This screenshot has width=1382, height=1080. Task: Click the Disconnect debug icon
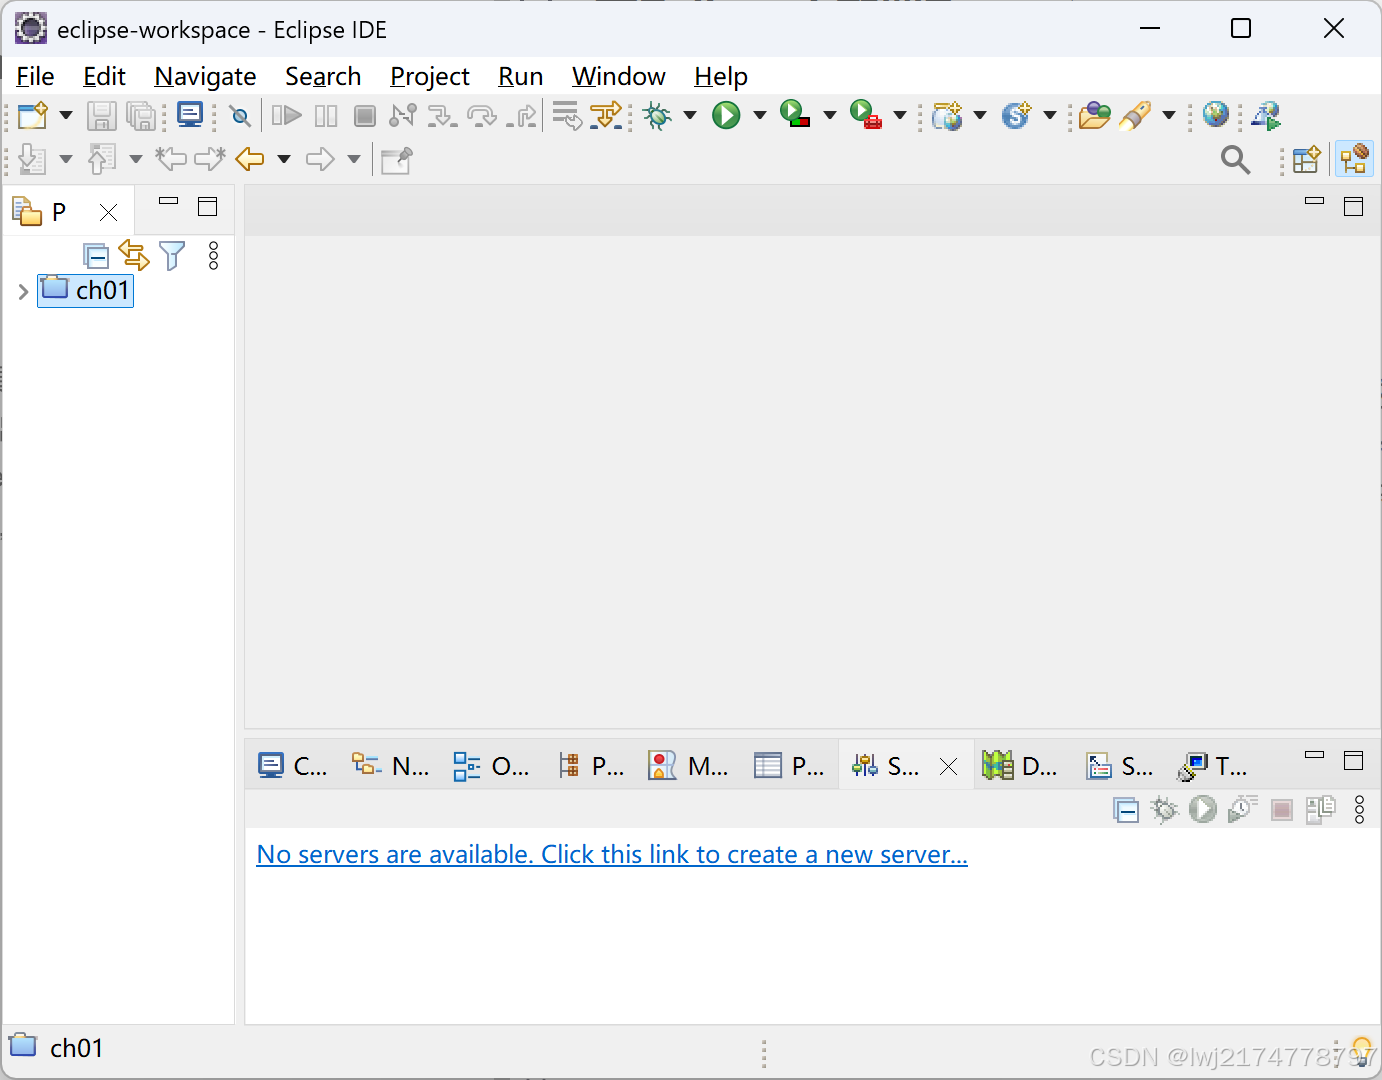pos(403,116)
